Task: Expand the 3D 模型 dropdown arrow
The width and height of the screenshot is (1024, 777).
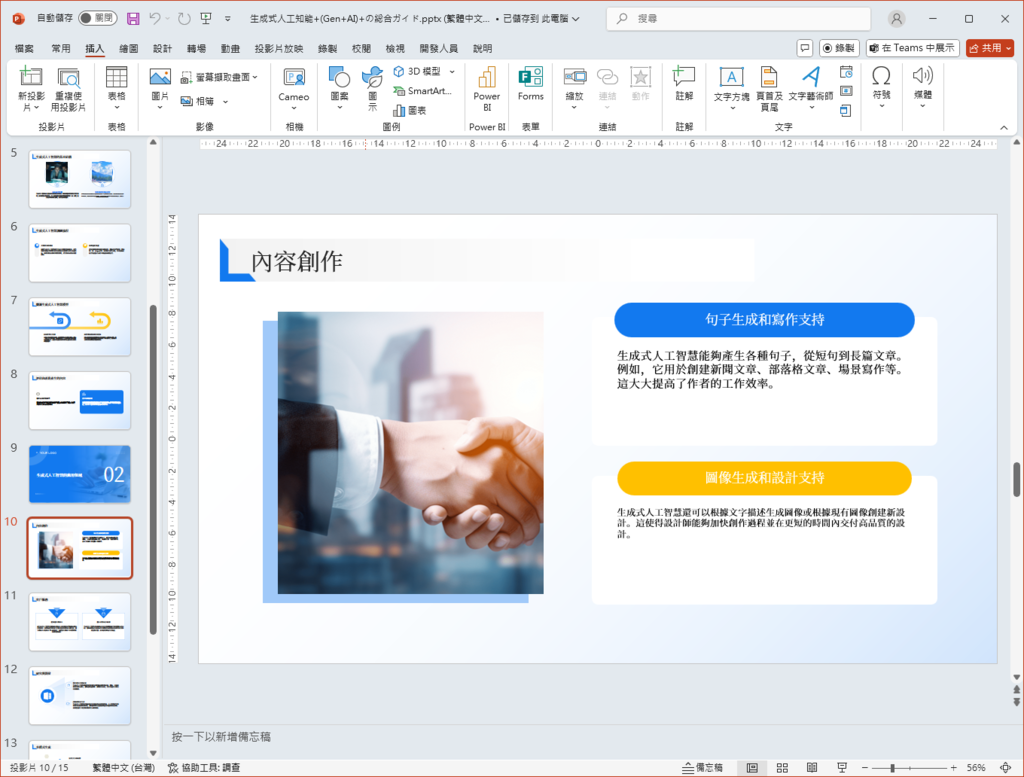Action: point(452,71)
